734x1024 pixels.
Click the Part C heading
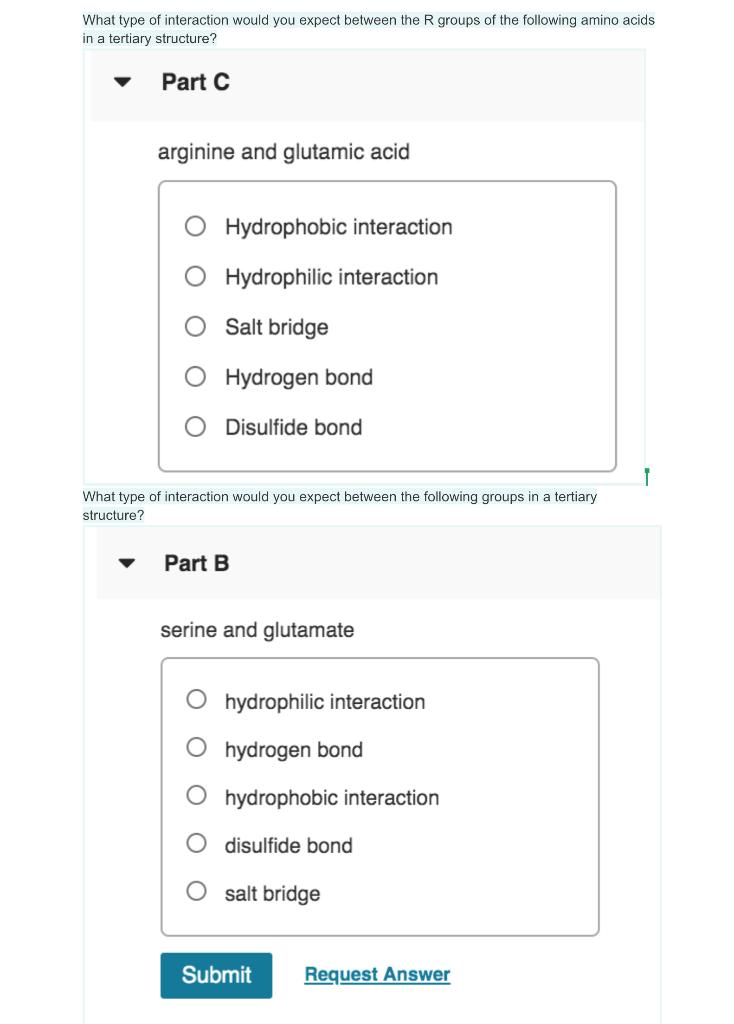(x=196, y=83)
